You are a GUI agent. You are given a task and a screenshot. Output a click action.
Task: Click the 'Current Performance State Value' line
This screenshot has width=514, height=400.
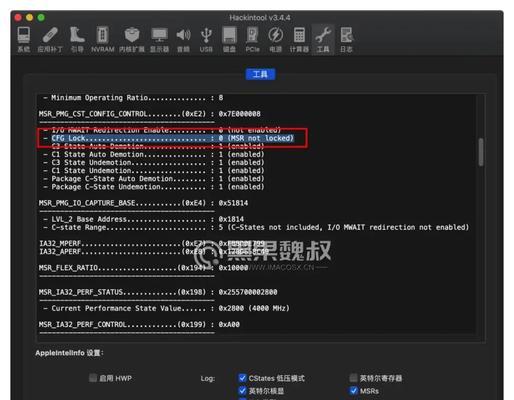pyautogui.click(x=166, y=308)
